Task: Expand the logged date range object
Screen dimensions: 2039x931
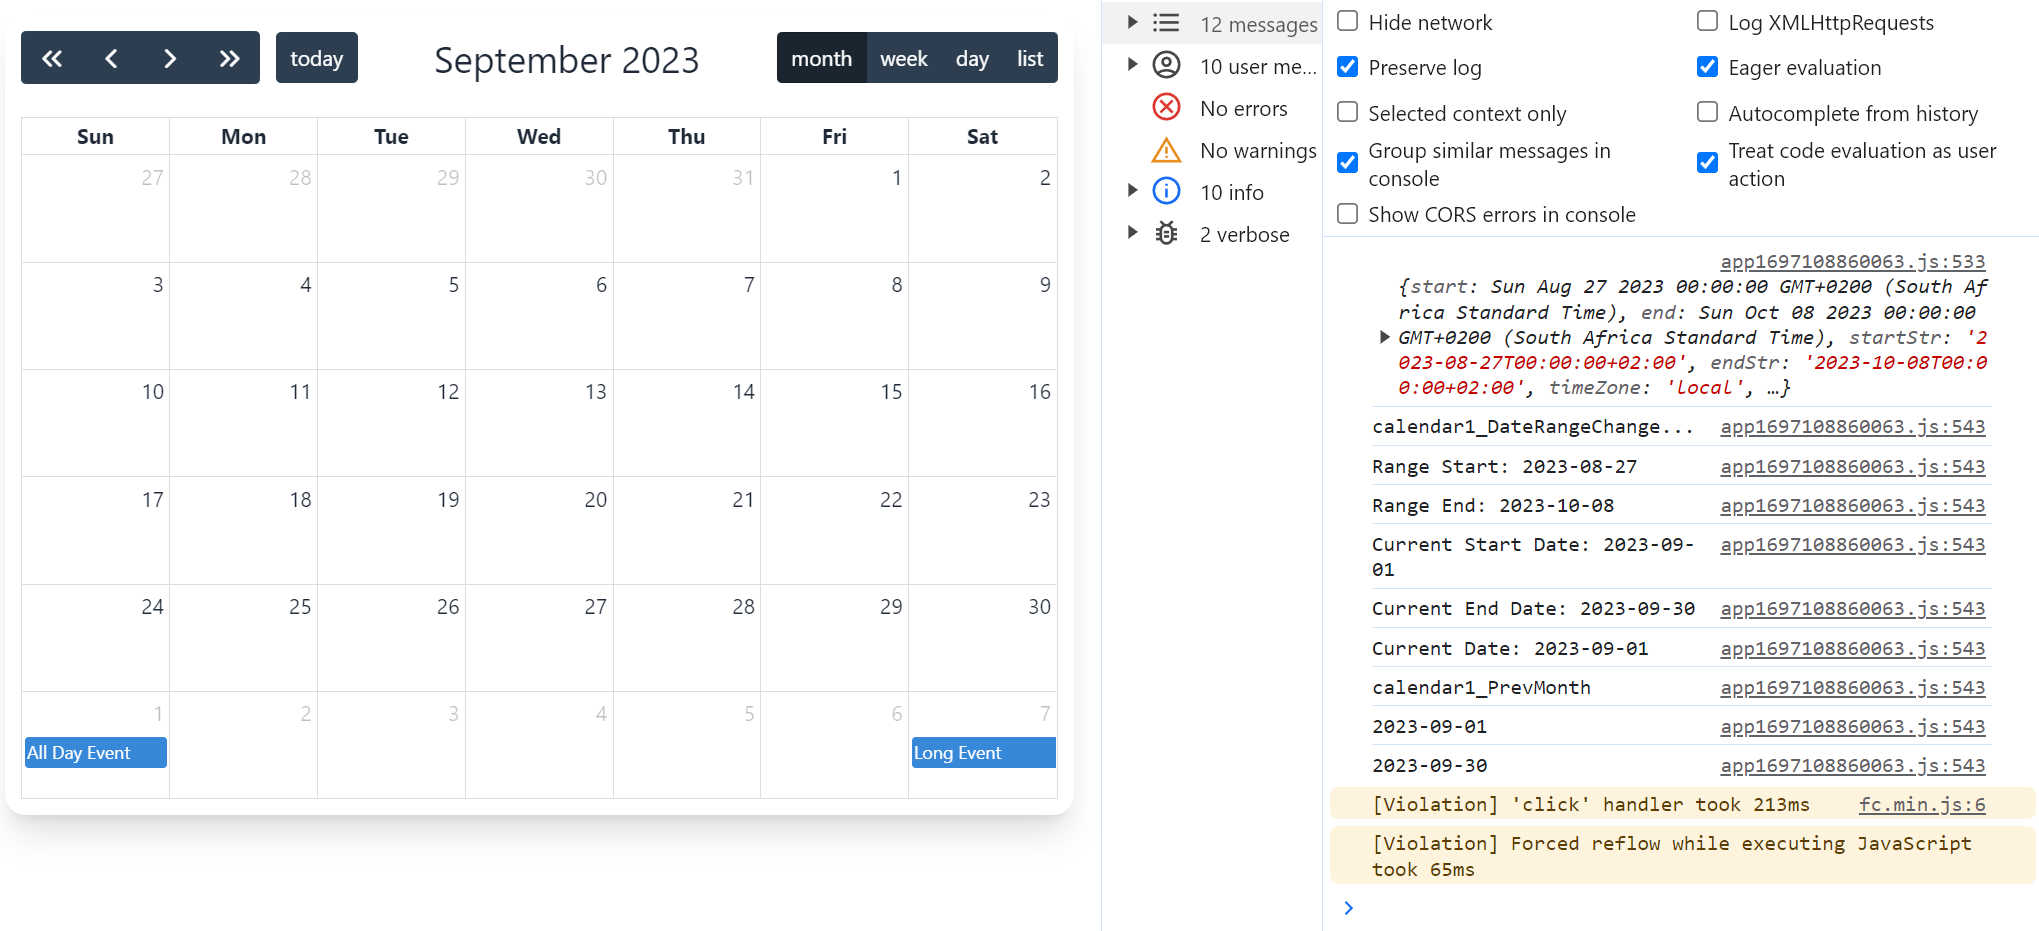Action: tap(1384, 337)
